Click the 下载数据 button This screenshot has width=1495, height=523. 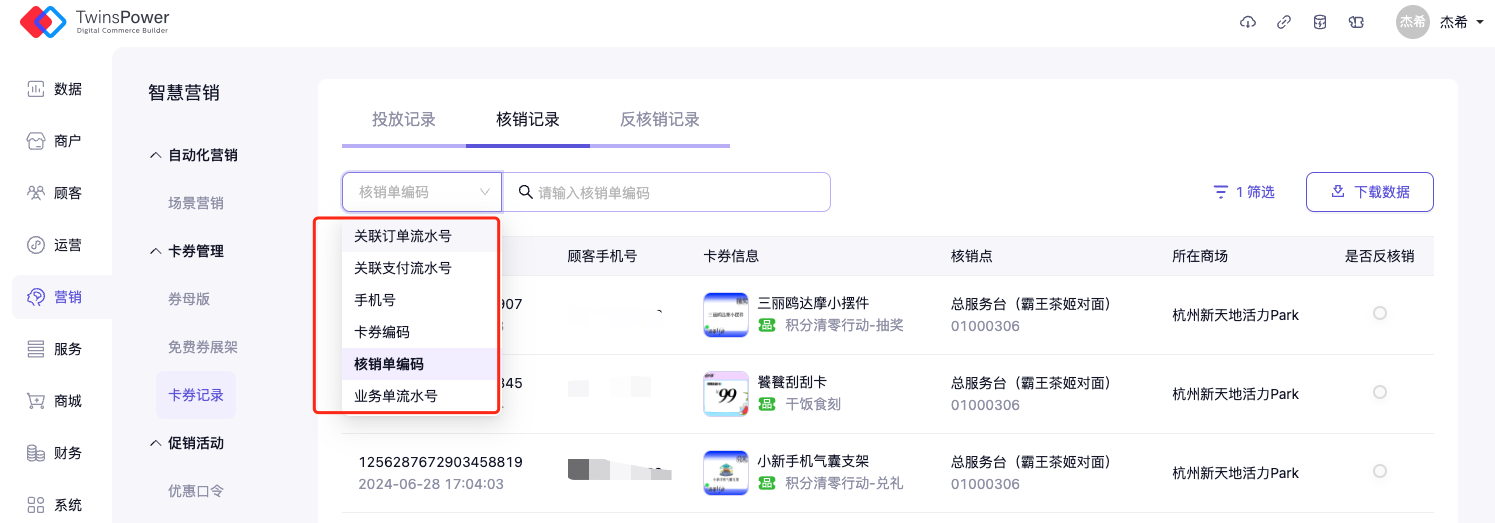coord(1369,192)
